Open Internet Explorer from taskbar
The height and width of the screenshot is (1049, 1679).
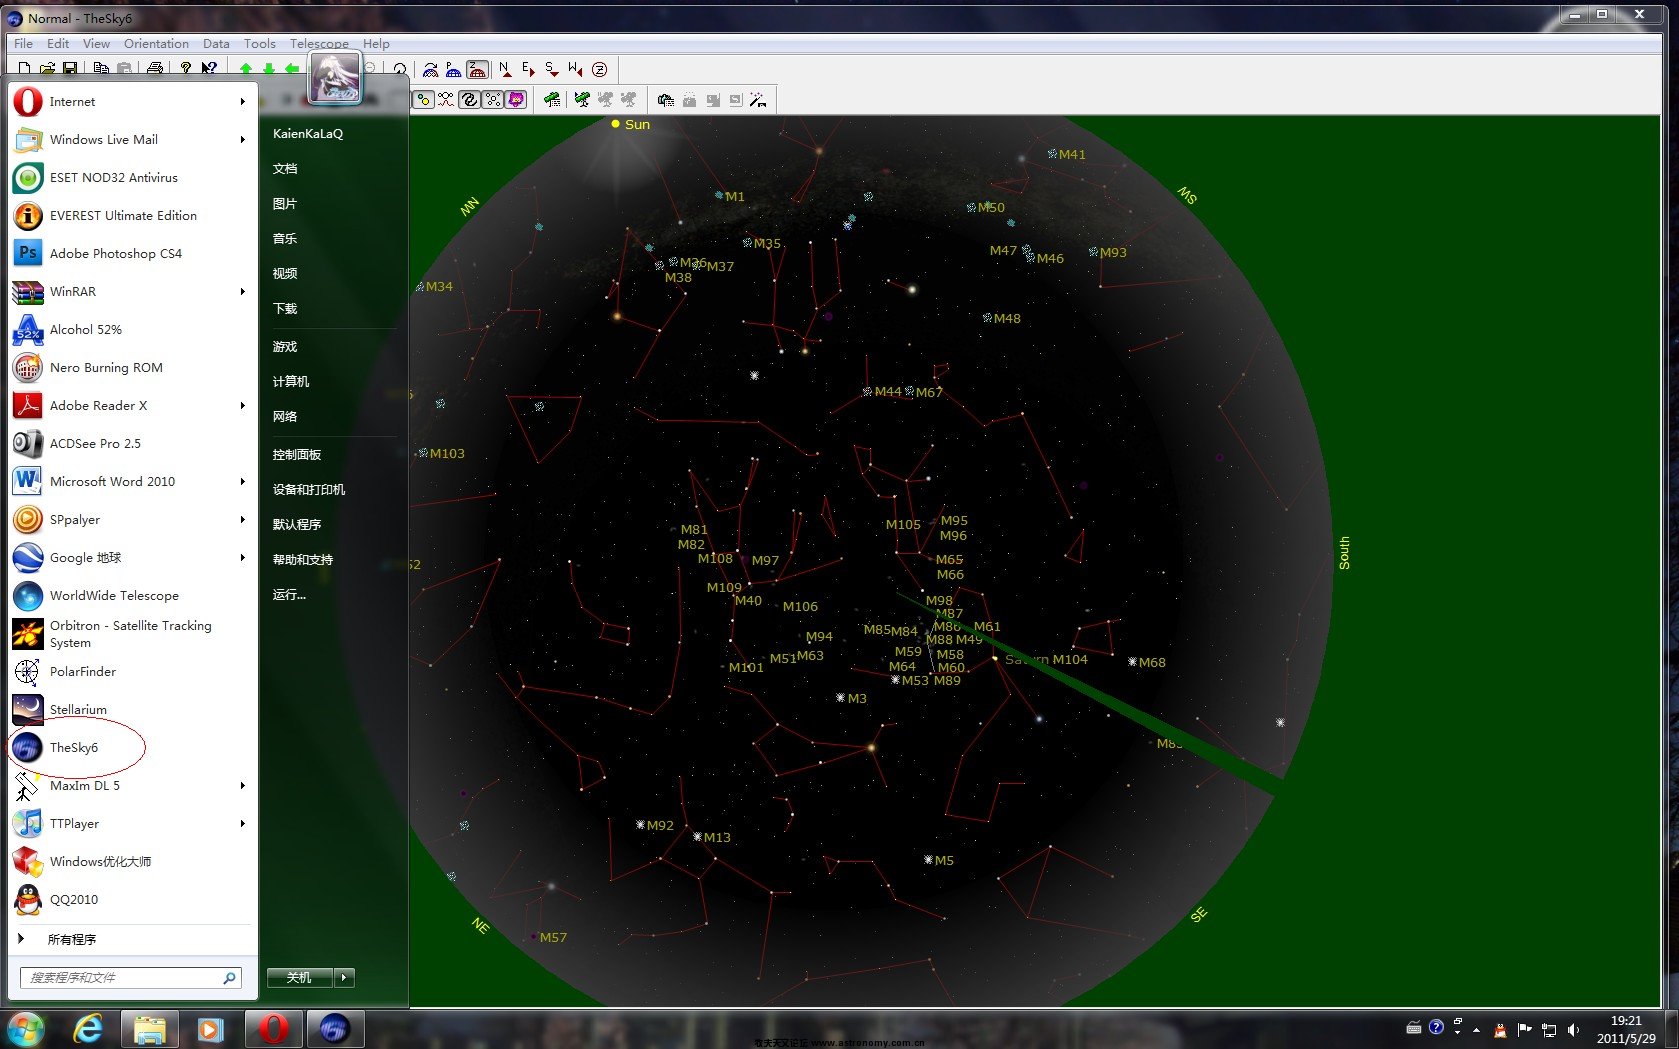click(89, 1028)
